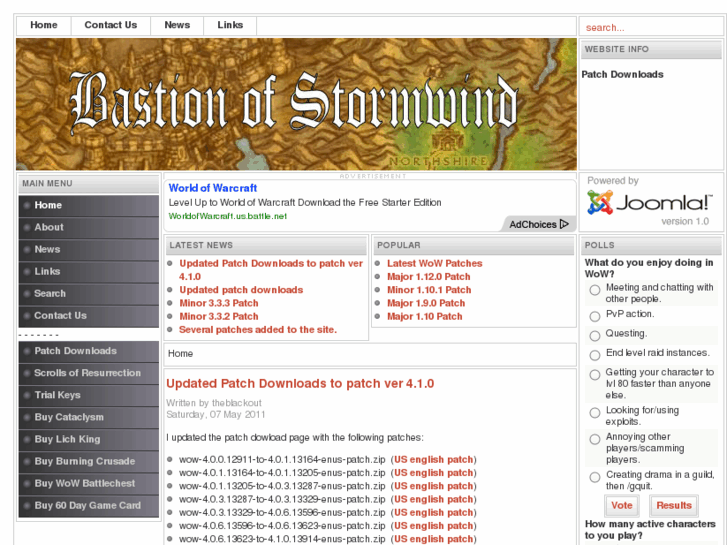Select 'Looking for/using exploits' radio
Image resolution: width=727 pixels, height=545 pixels.
pos(595,413)
